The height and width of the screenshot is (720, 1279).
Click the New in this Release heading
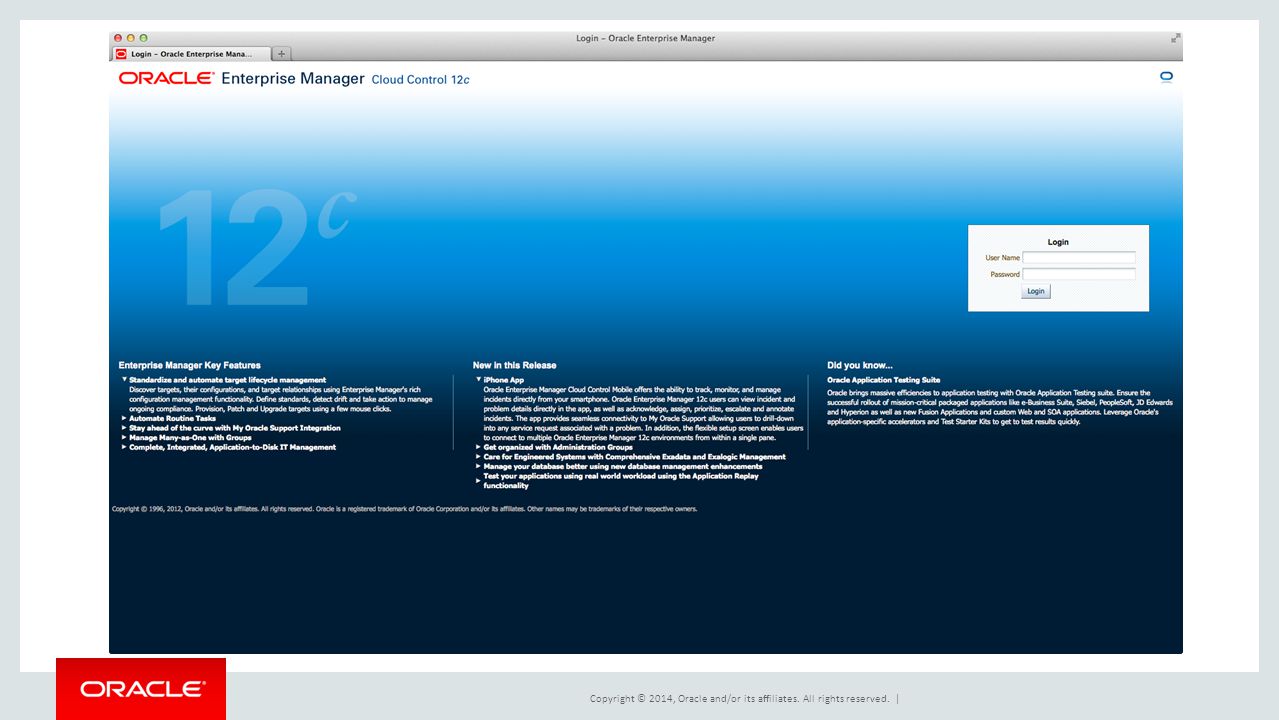[x=514, y=365]
